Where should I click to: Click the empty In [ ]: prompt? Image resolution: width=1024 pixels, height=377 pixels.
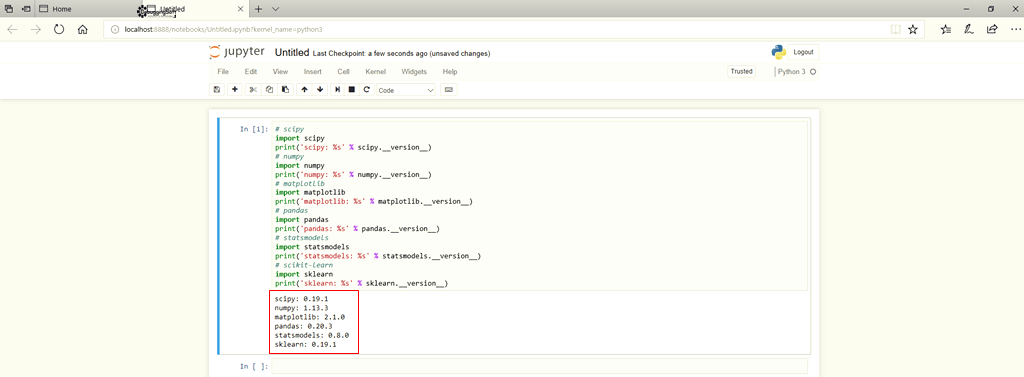[254, 367]
